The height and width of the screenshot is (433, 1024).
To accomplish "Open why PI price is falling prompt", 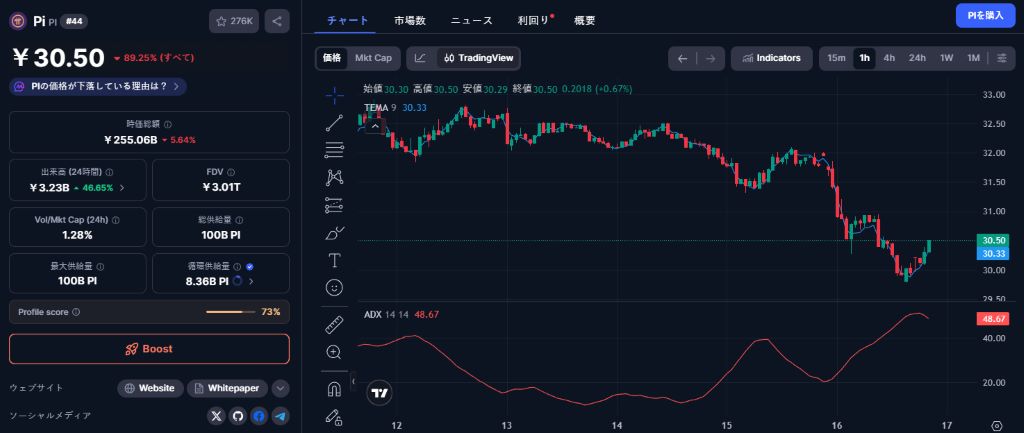I will point(98,86).
